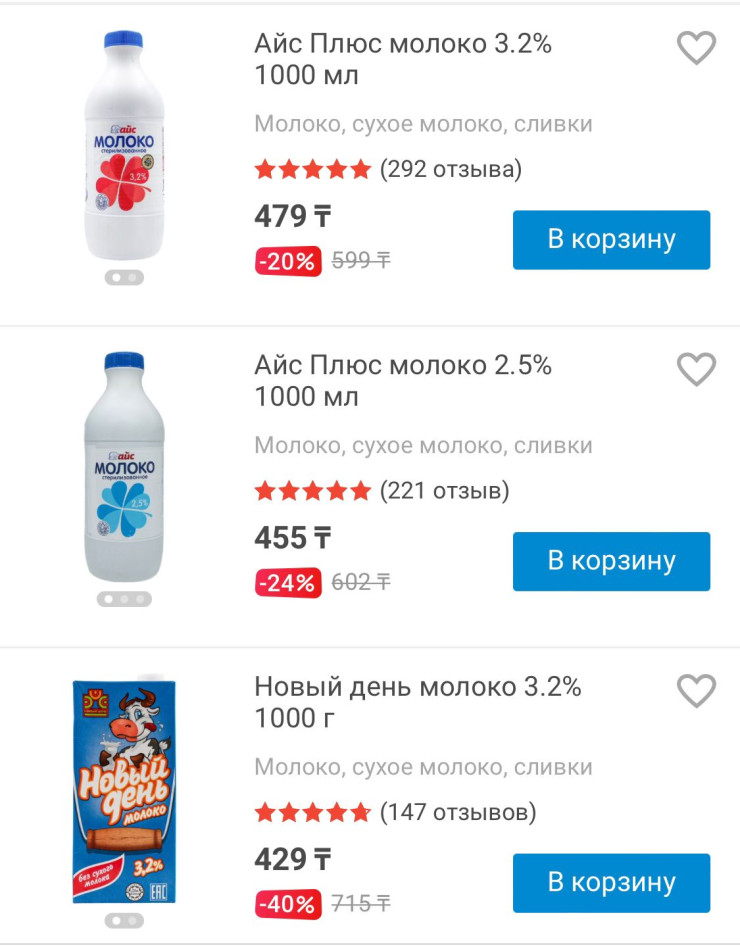The height and width of the screenshot is (947, 740).
Task: Open the Новый день milk carton image
Action: [x=124, y=790]
